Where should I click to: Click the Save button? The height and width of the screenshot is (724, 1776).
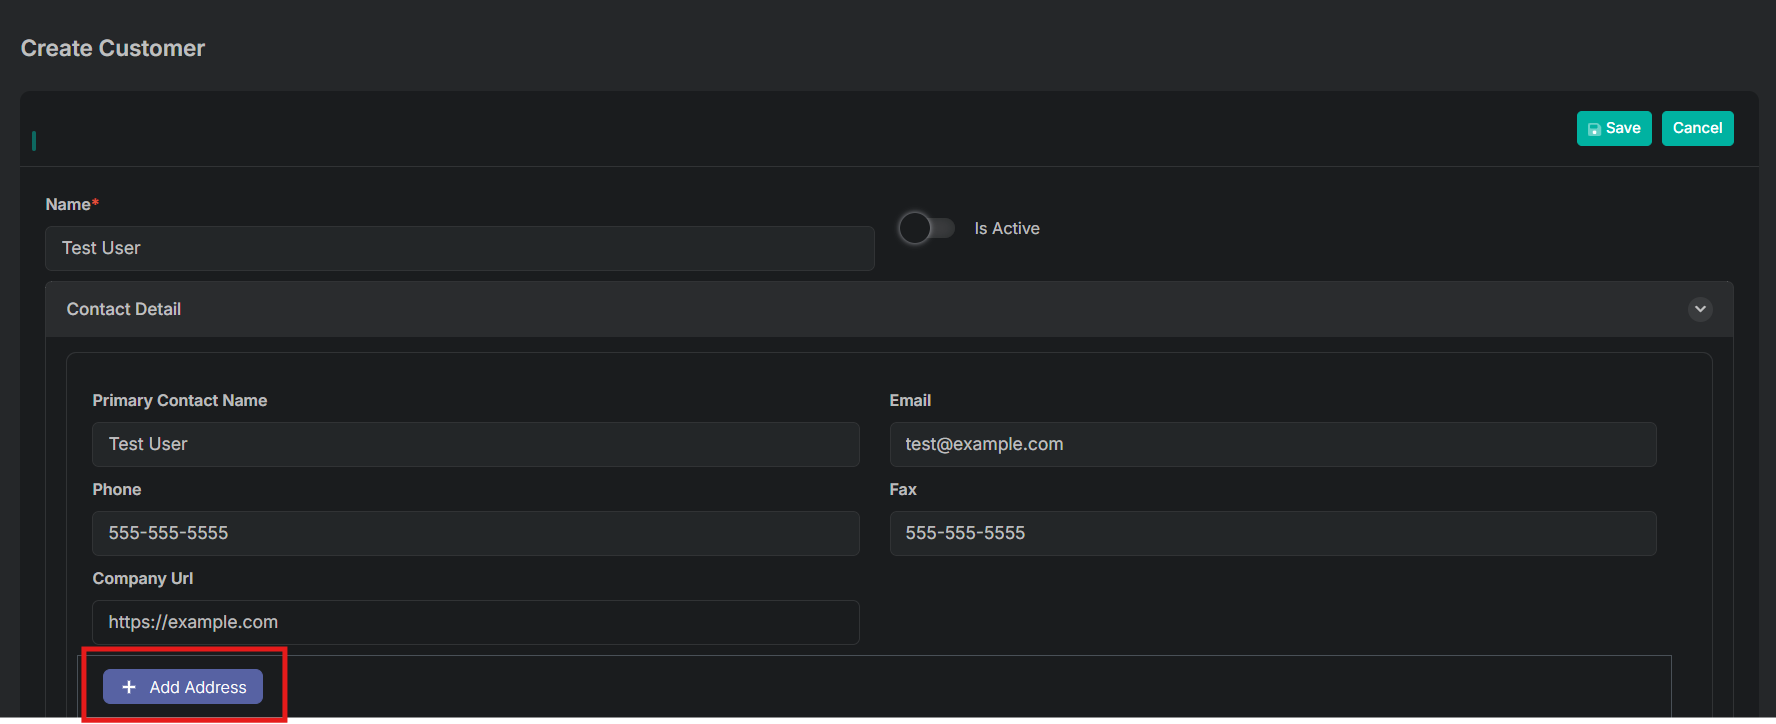point(1614,128)
